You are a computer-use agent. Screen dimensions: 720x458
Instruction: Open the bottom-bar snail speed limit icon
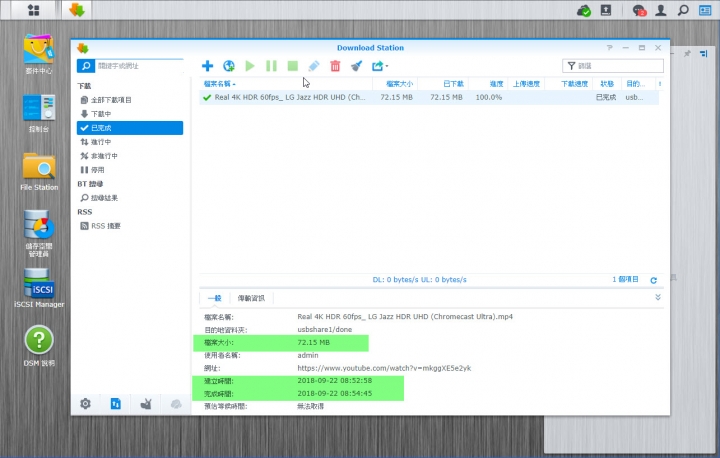[146, 404]
